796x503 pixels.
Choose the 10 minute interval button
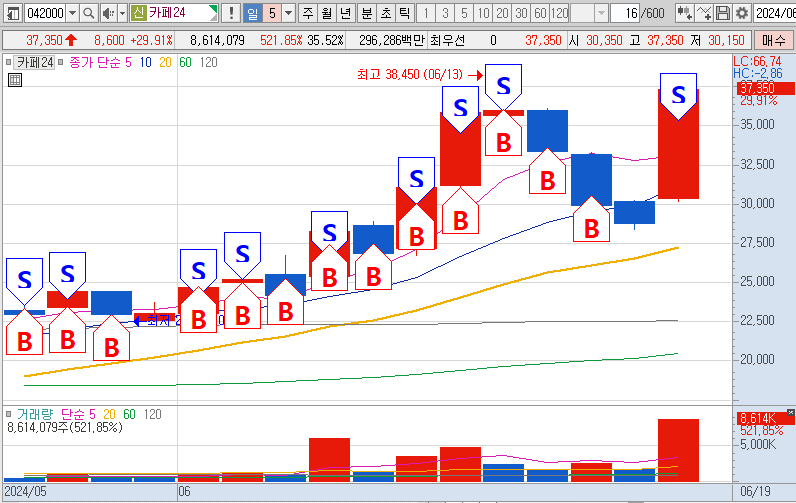tap(483, 13)
